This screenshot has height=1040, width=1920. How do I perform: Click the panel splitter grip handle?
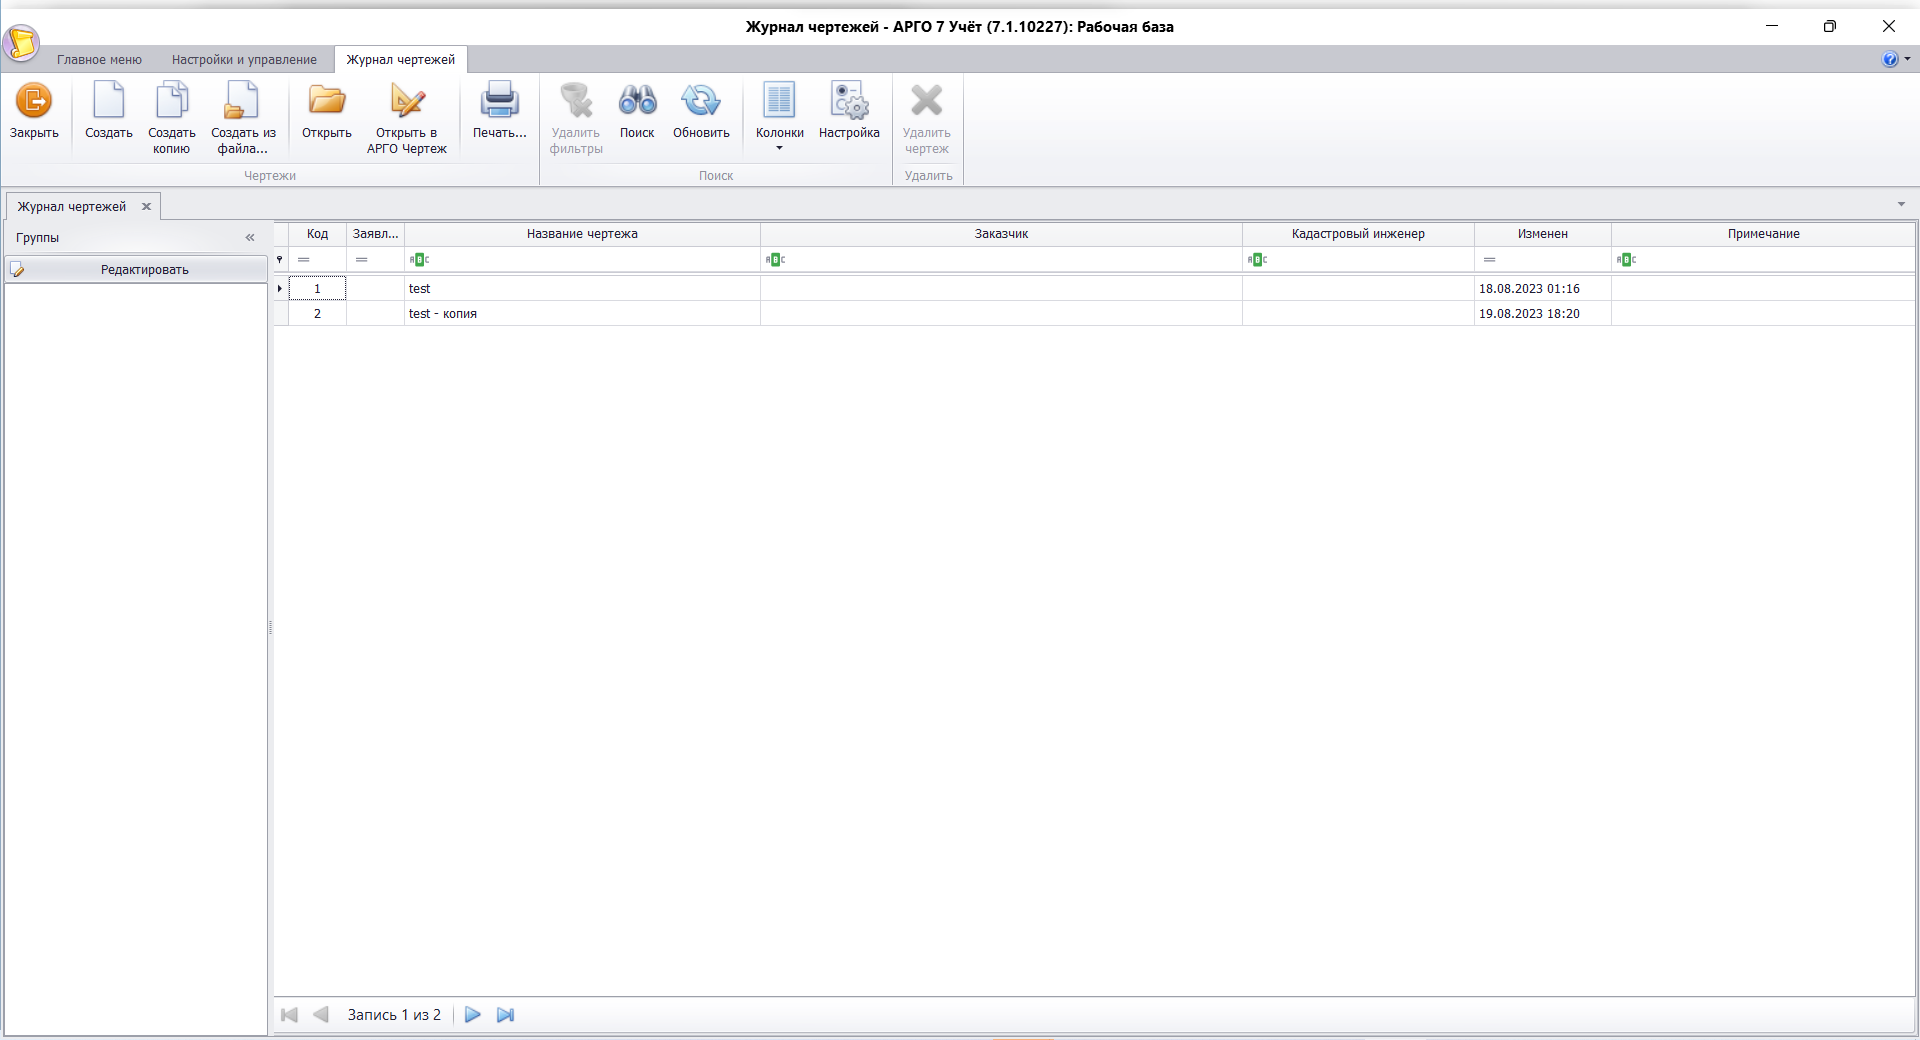pyautogui.click(x=270, y=628)
